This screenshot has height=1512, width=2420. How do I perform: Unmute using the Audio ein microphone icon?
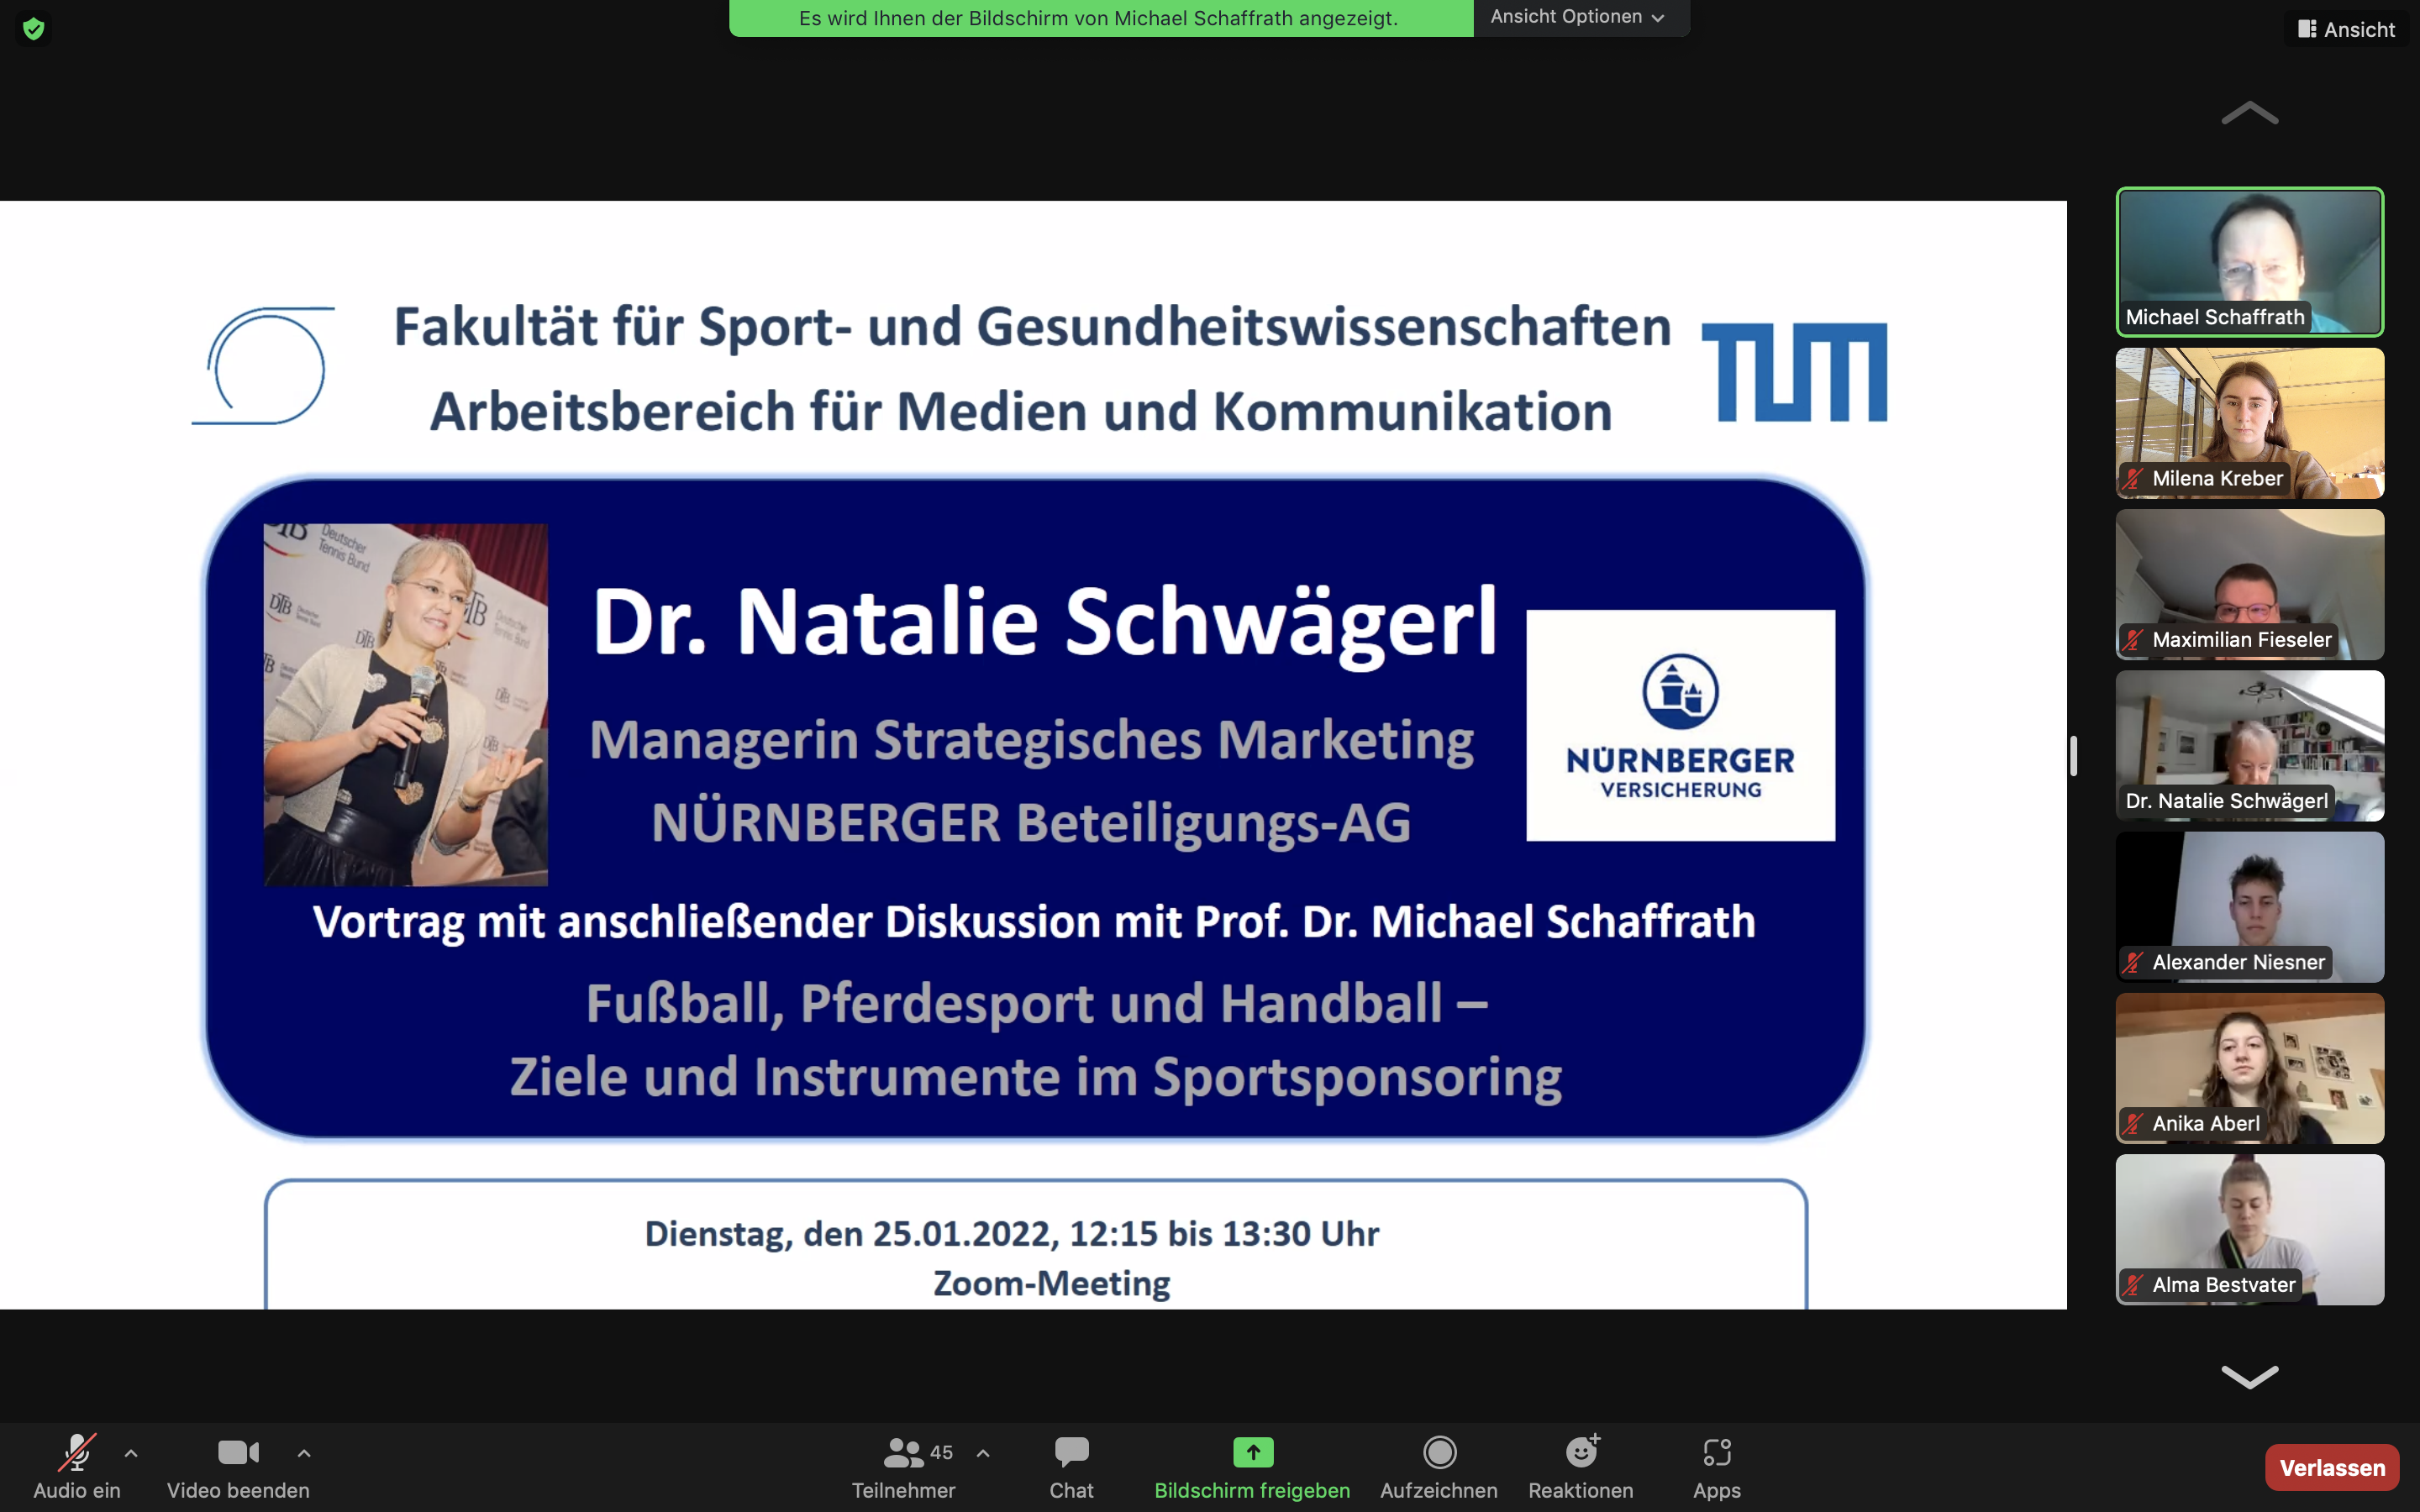(77, 1452)
